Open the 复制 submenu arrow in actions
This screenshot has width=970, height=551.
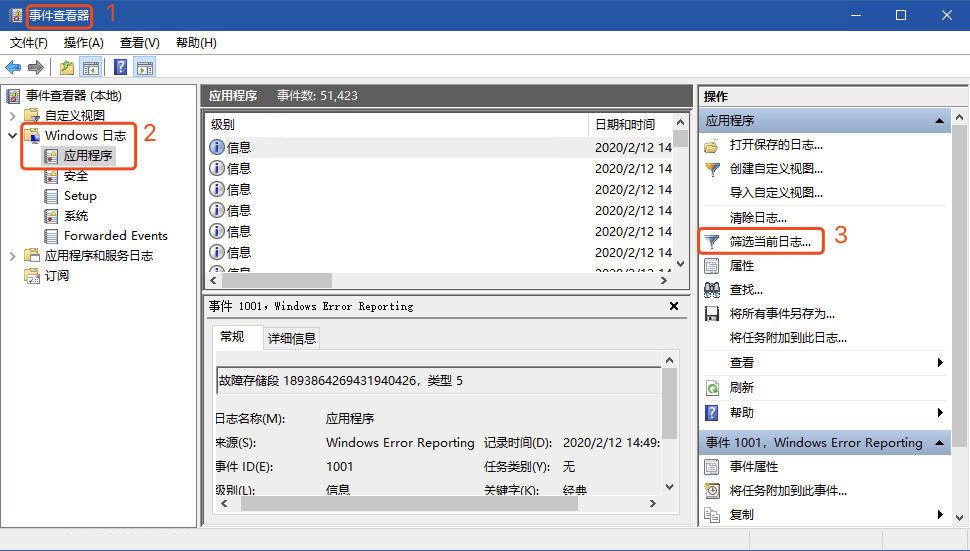(940, 515)
